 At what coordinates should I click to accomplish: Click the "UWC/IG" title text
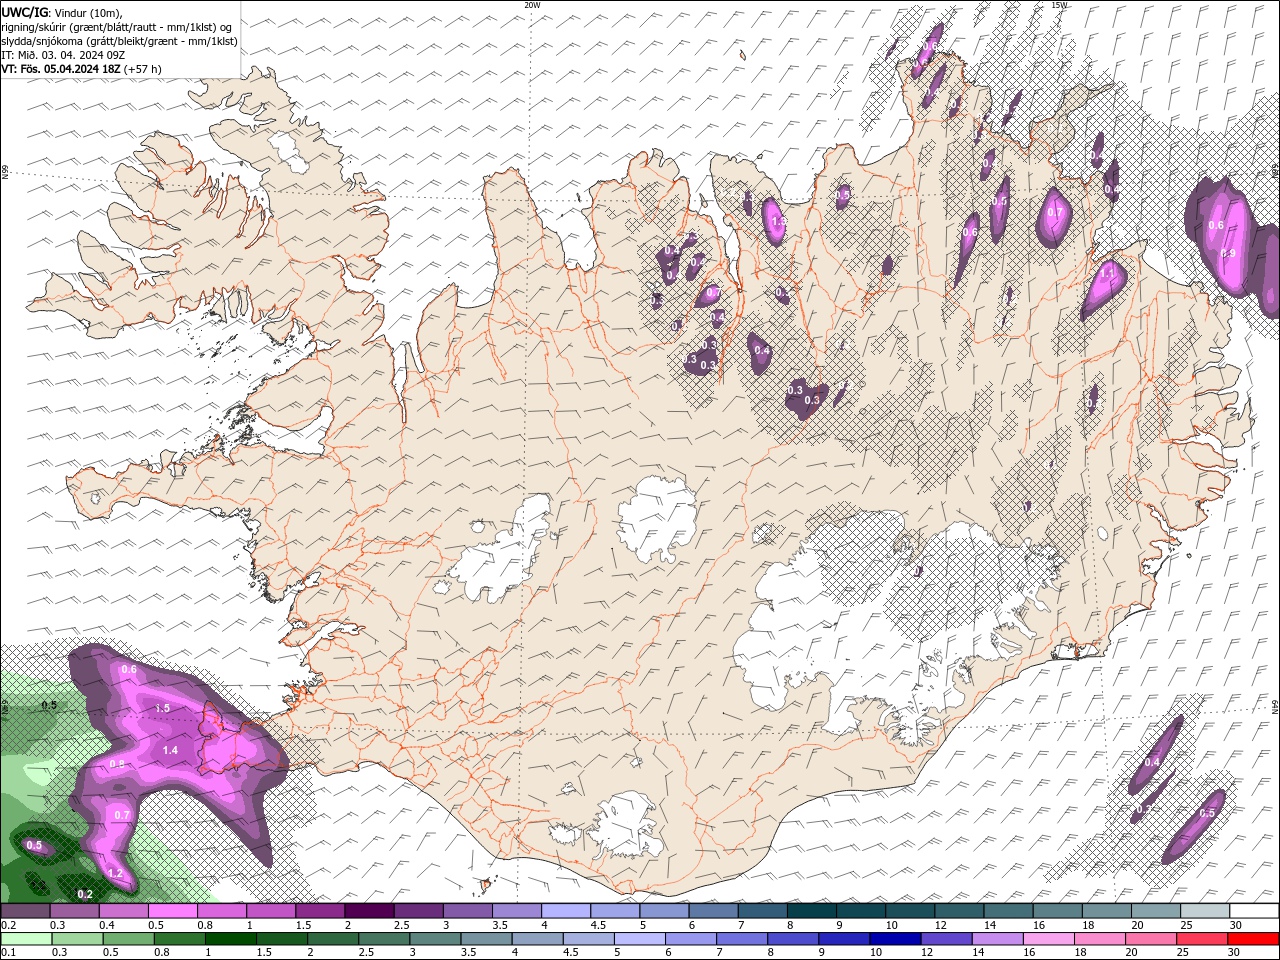point(24,12)
